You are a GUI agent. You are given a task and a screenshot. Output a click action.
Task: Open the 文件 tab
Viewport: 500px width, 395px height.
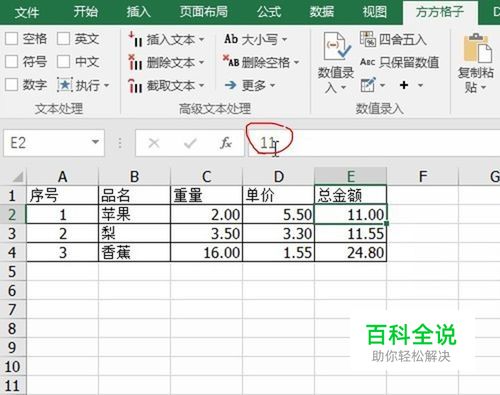(x=27, y=13)
